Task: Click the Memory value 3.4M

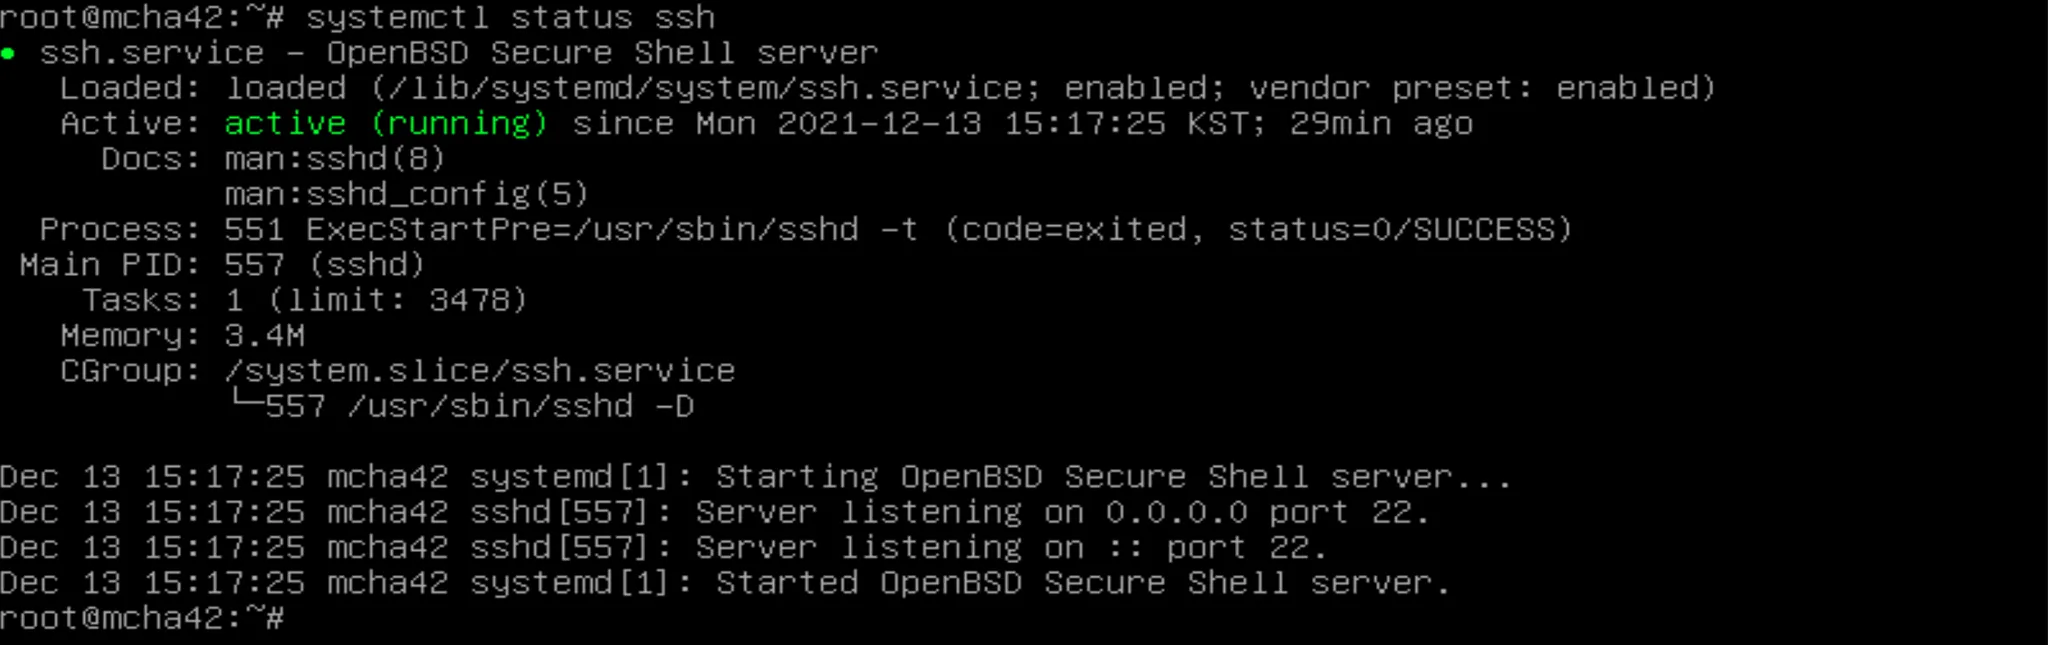Action: (x=264, y=336)
